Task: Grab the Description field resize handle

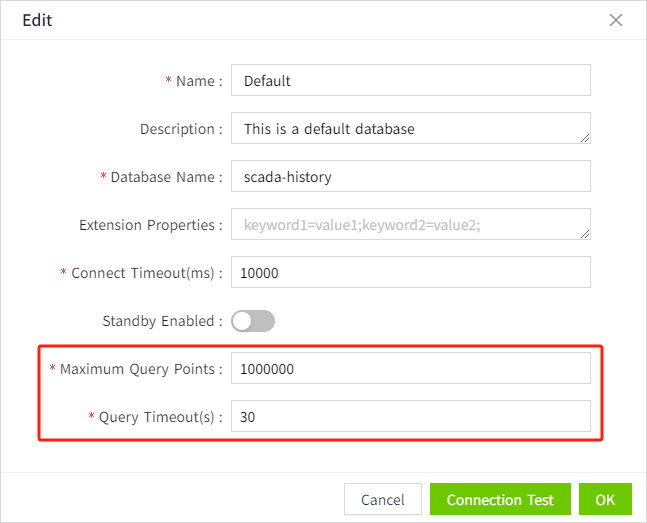Action: [585, 138]
